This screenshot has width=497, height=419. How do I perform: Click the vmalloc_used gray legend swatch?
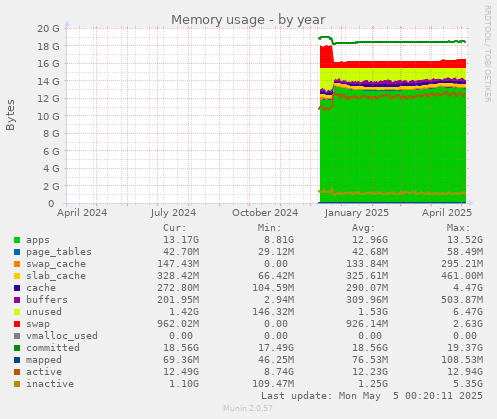click(x=17, y=336)
